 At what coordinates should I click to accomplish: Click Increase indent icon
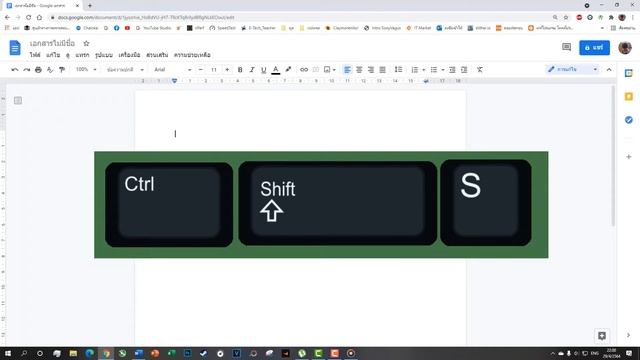[464, 70]
